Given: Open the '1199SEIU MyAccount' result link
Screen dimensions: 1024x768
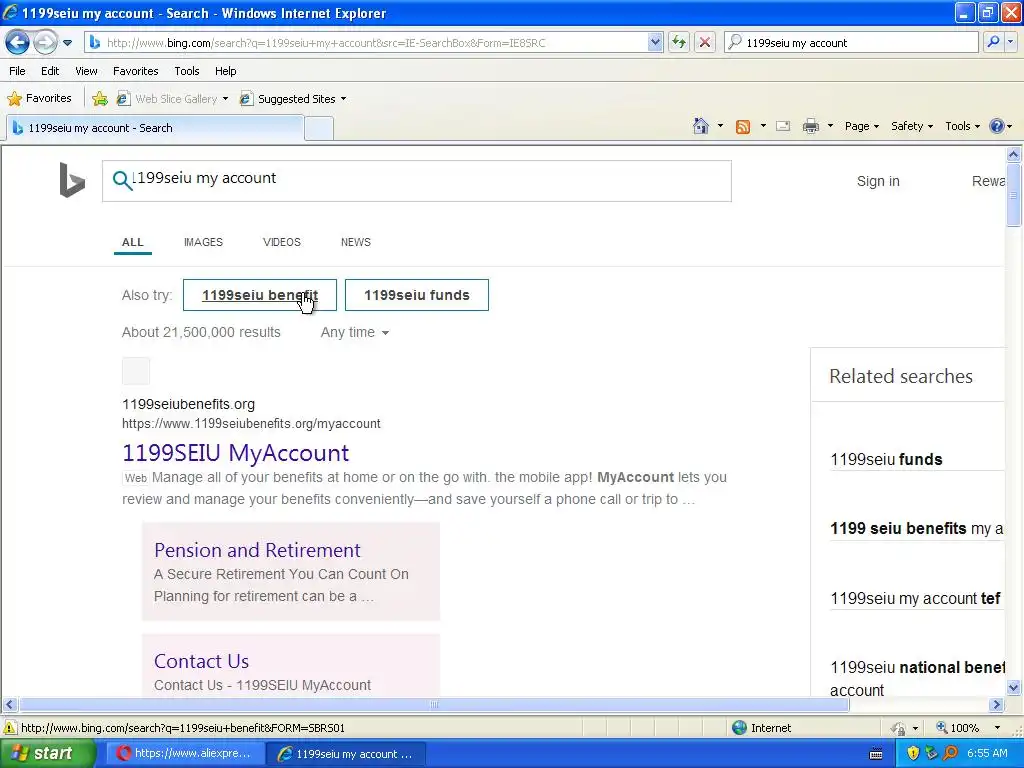Looking at the screenshot, I should [x=236, y=453].
